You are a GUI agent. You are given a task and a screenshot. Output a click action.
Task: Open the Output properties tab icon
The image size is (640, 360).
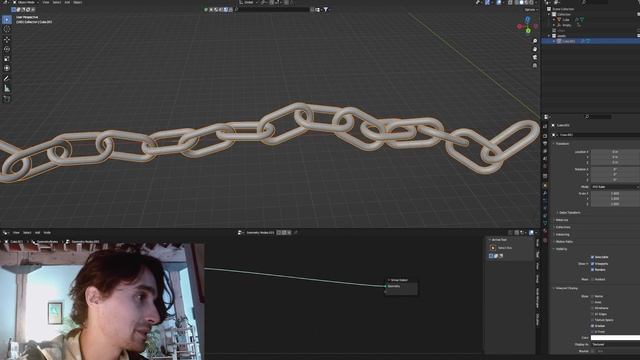click(x=545, y=143)
